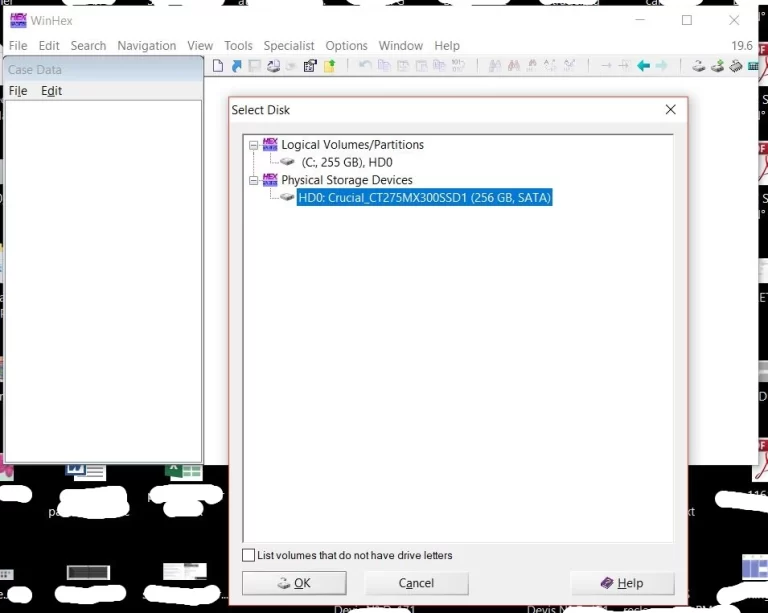The image size is (768, 613).
Task: Click the Open file blue arrow icon
Action: 237,66
